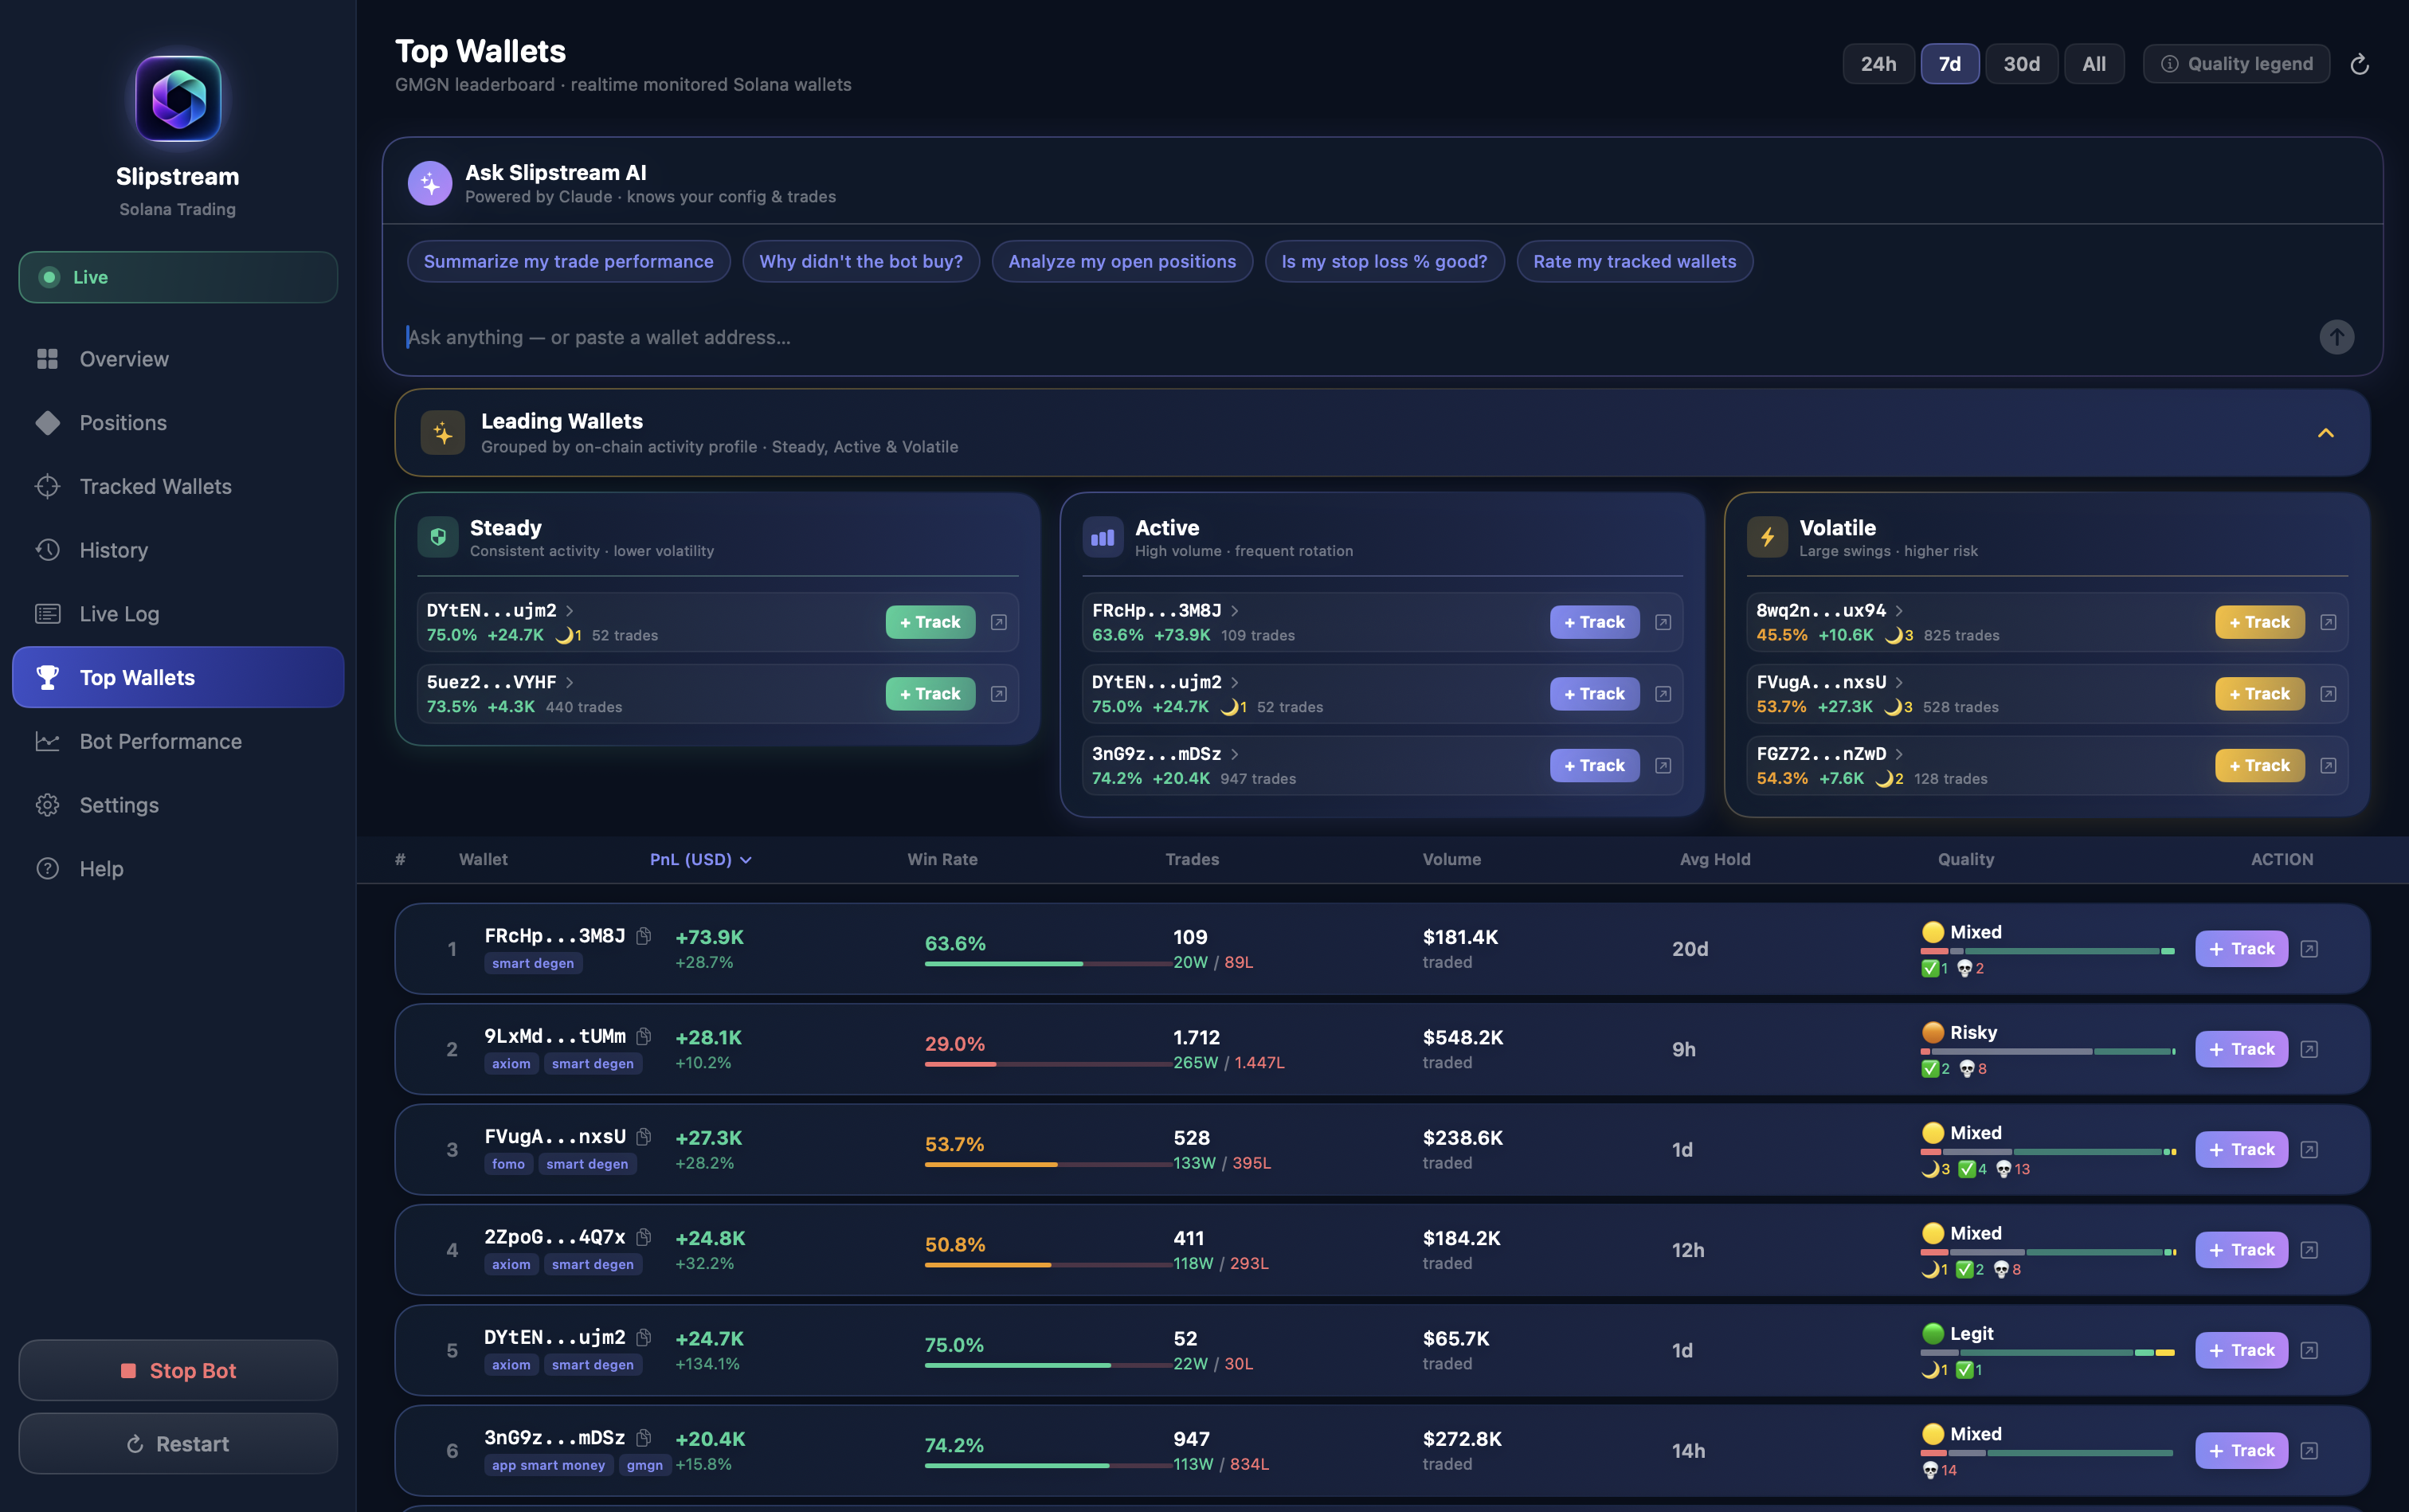Open external link icon for DYtEN...ujm2 in Steady
Screen dimensions: 2409x1512
[x=998, y=622]
